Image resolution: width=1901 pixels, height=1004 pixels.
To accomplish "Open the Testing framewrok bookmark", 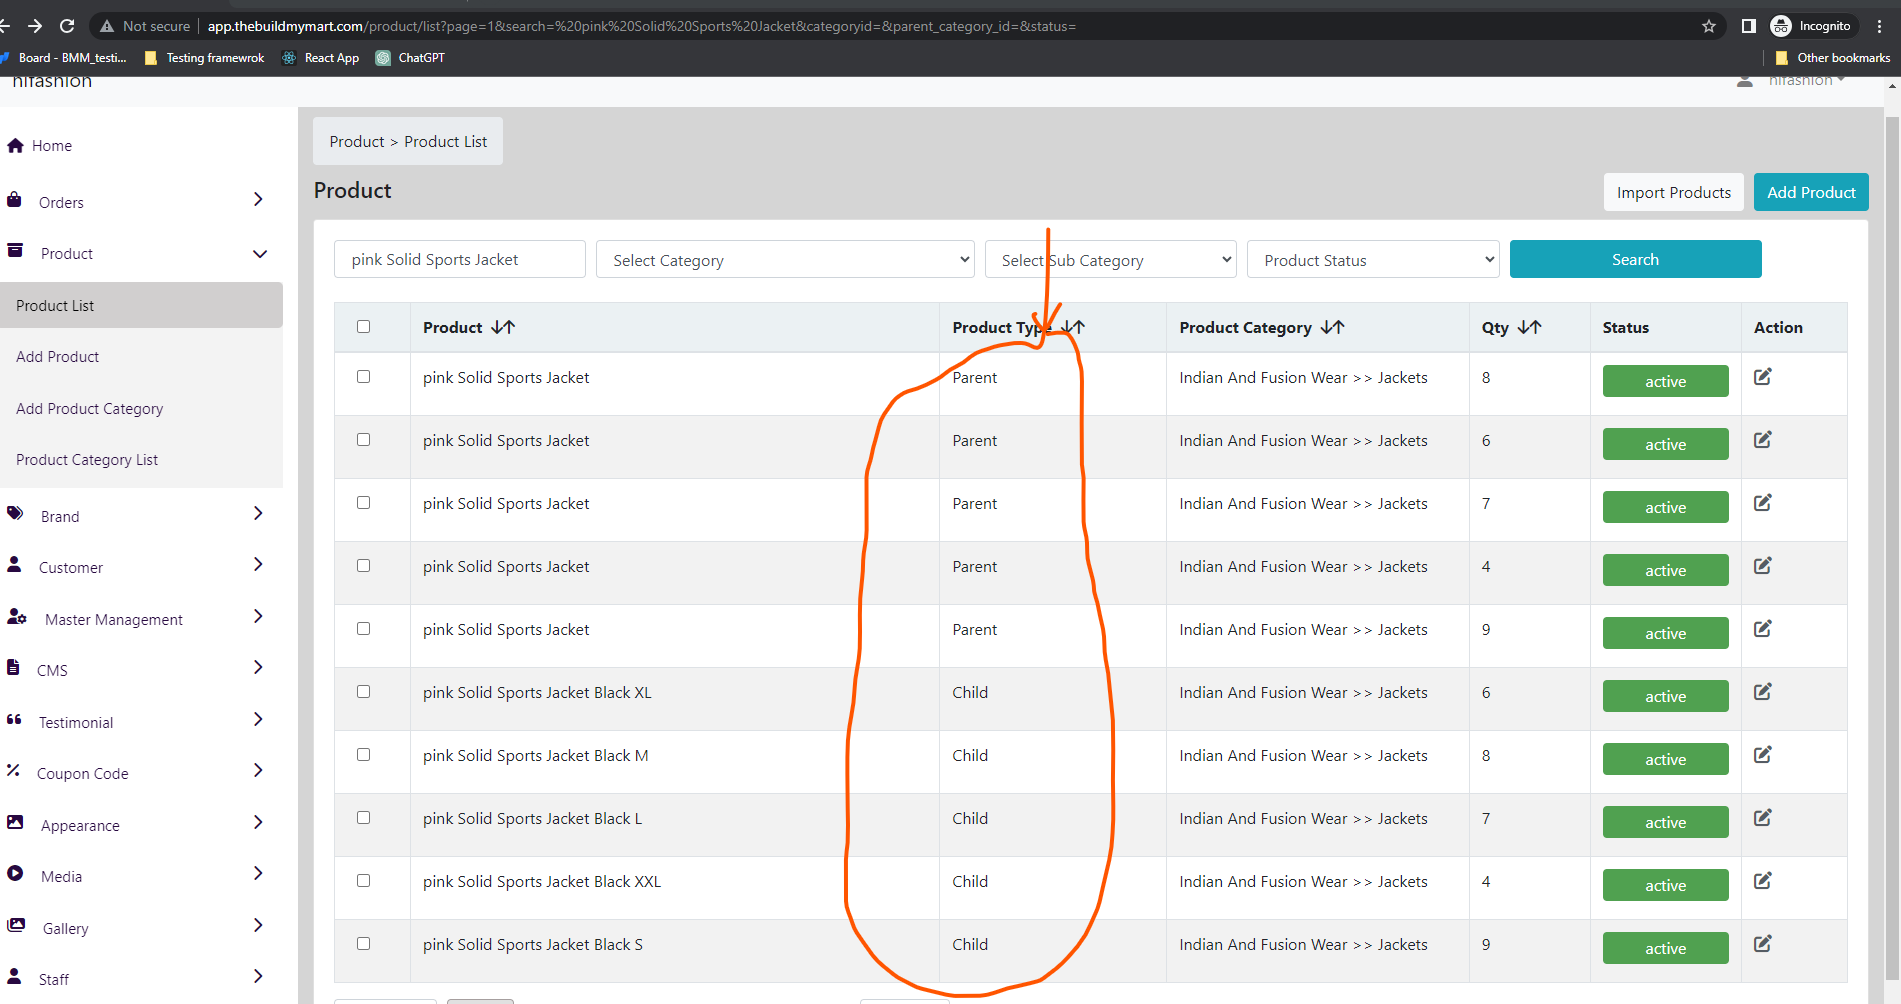I will click(205, 58).
